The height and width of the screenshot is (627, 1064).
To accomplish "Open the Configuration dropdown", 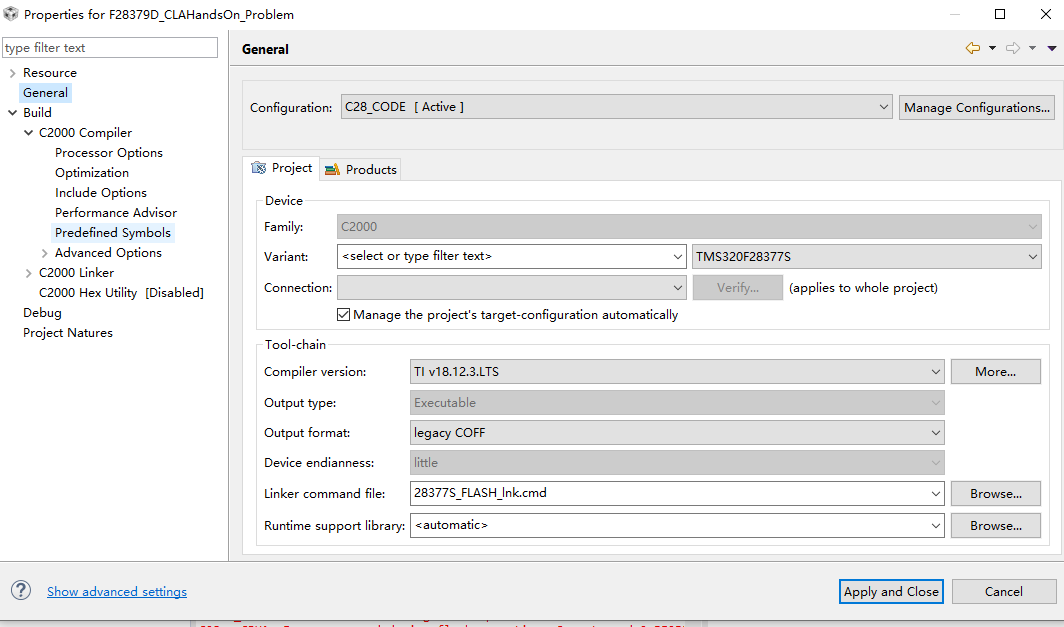I will pyautogui.click(x=884, y=106).
